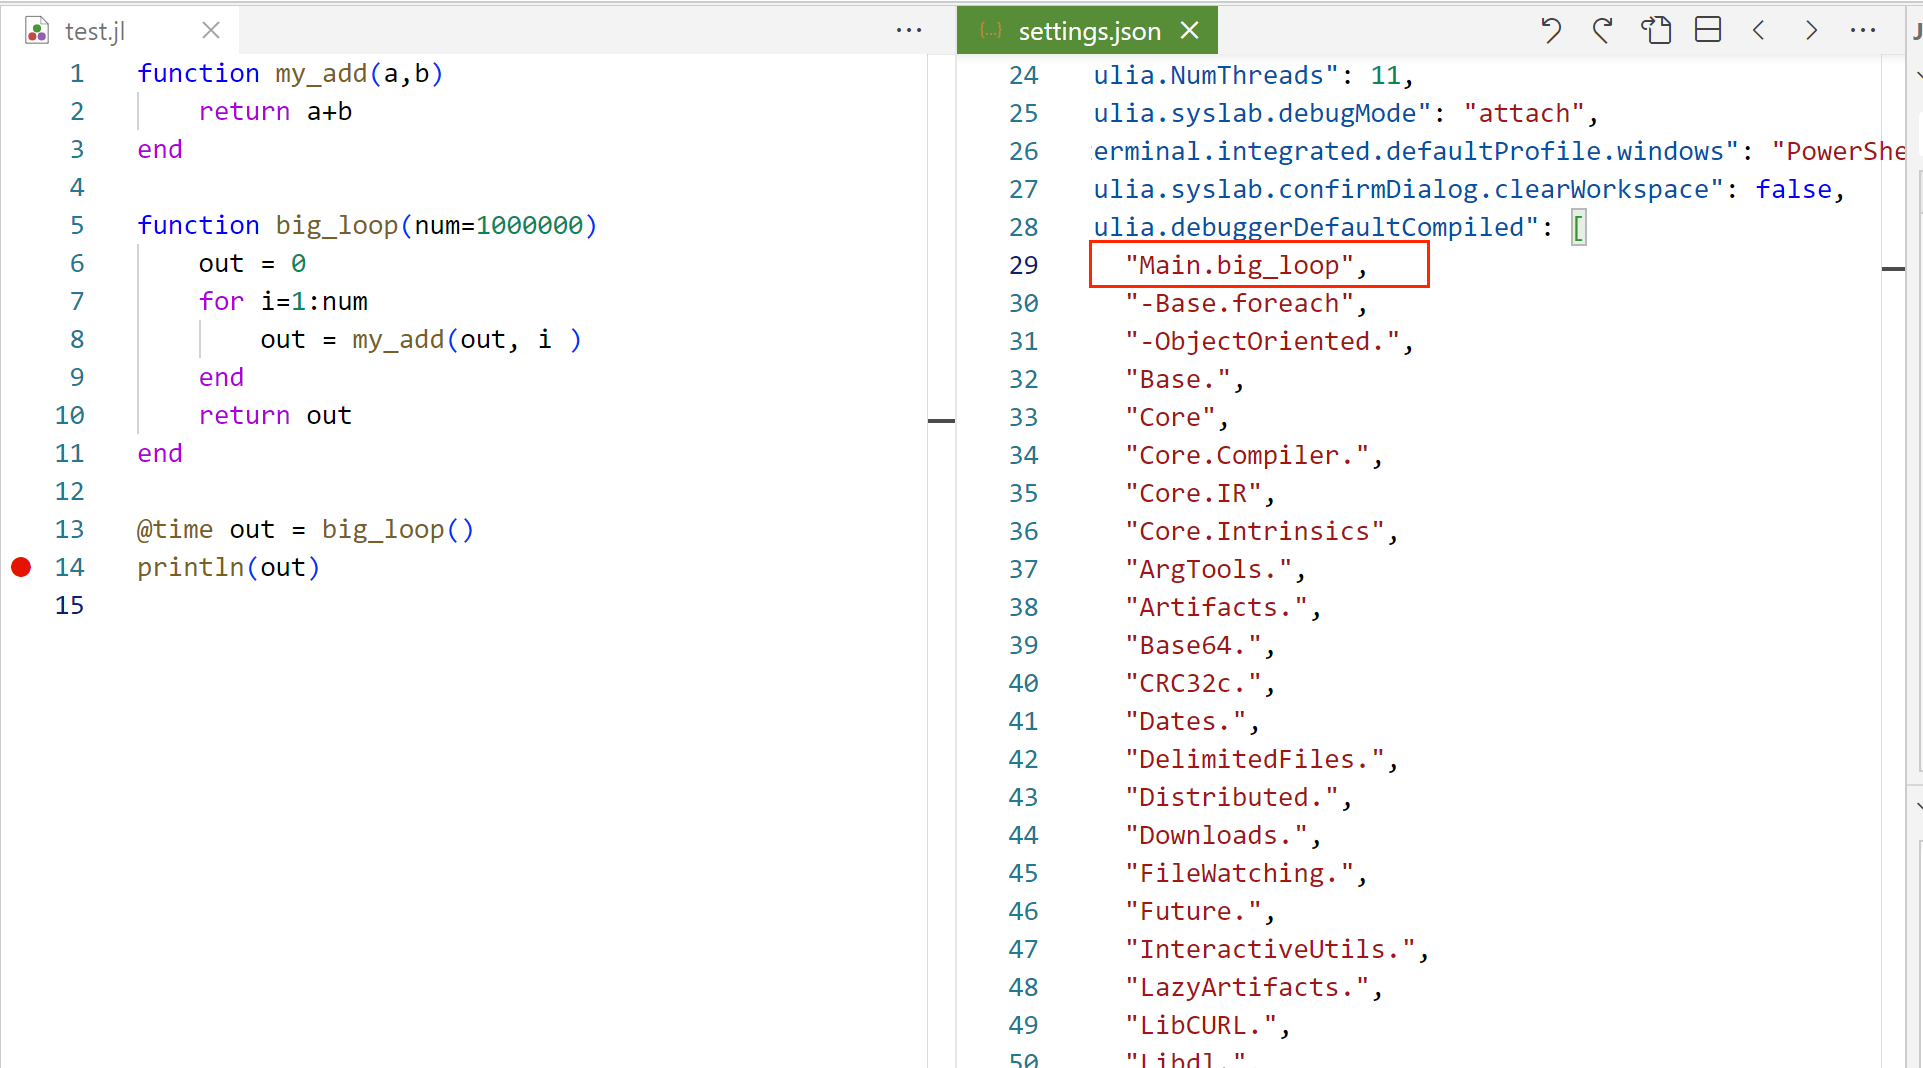
Task: Switch to the settings.json tab
Action: 1089,31
